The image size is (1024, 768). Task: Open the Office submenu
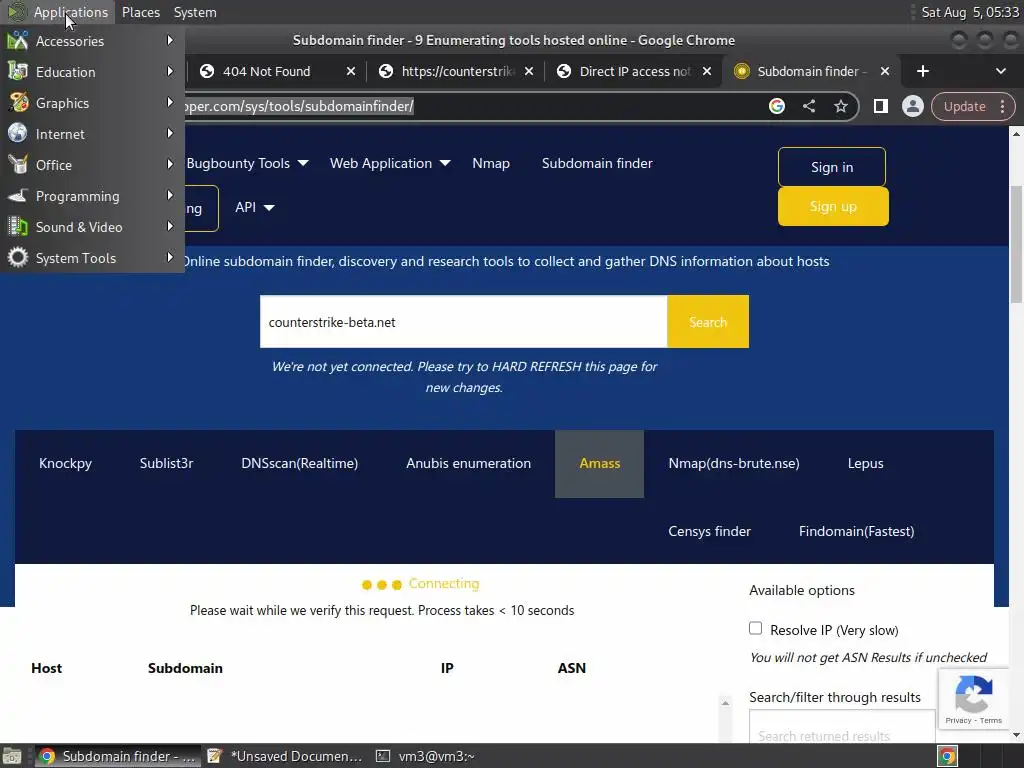(x=91, y=165)
